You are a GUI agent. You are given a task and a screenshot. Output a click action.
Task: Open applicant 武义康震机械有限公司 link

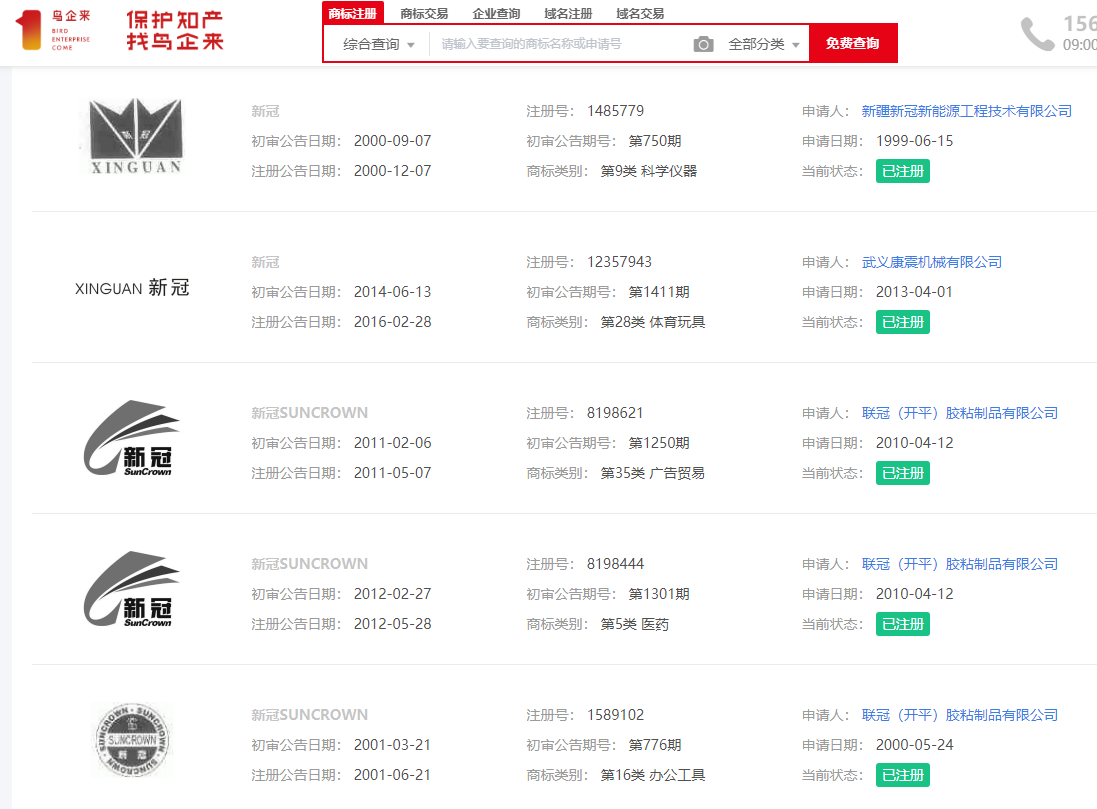coord(931,262)
